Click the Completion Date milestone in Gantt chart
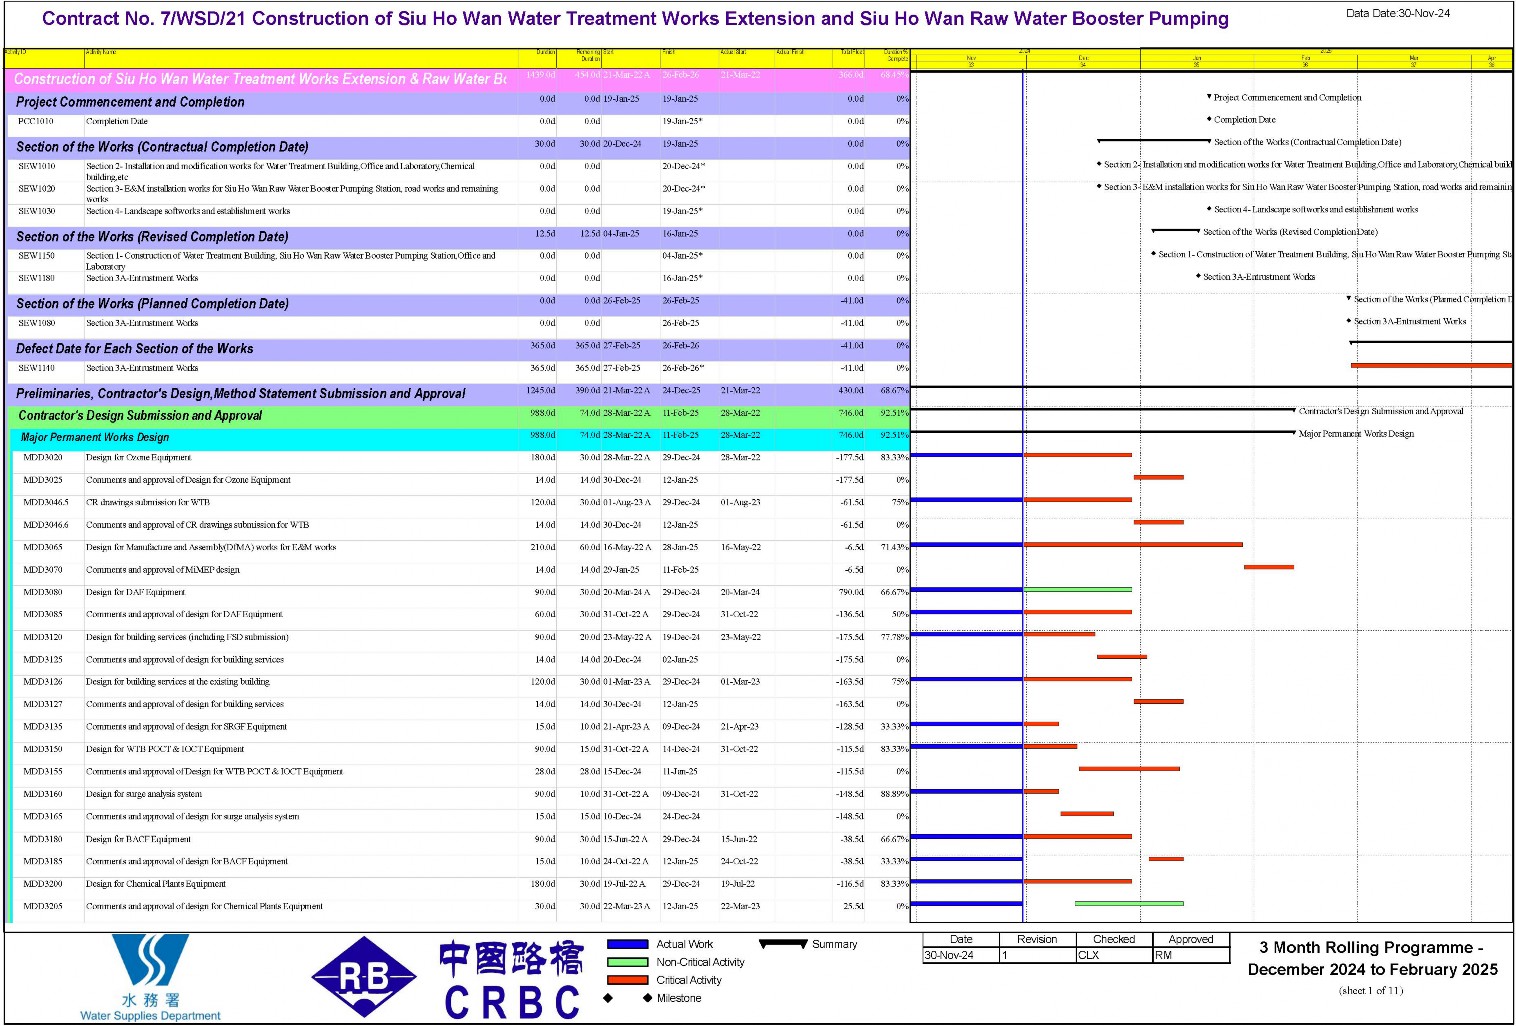 (1209, 120)
